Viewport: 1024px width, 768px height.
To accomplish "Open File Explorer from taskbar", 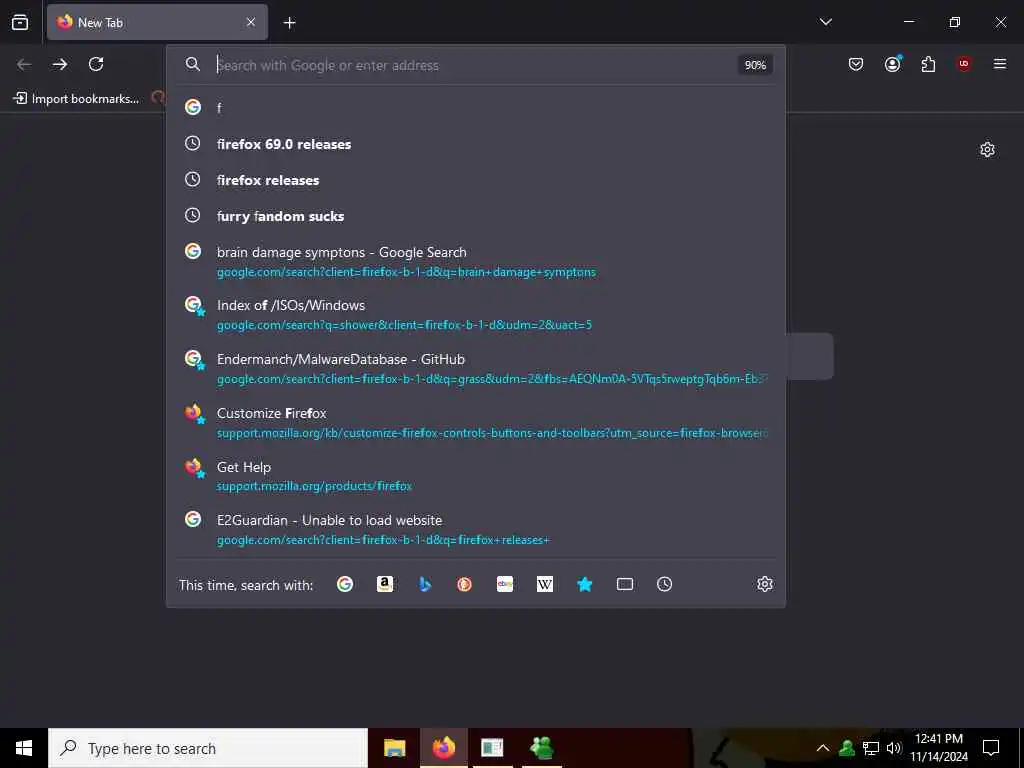I will click(394, 748).
